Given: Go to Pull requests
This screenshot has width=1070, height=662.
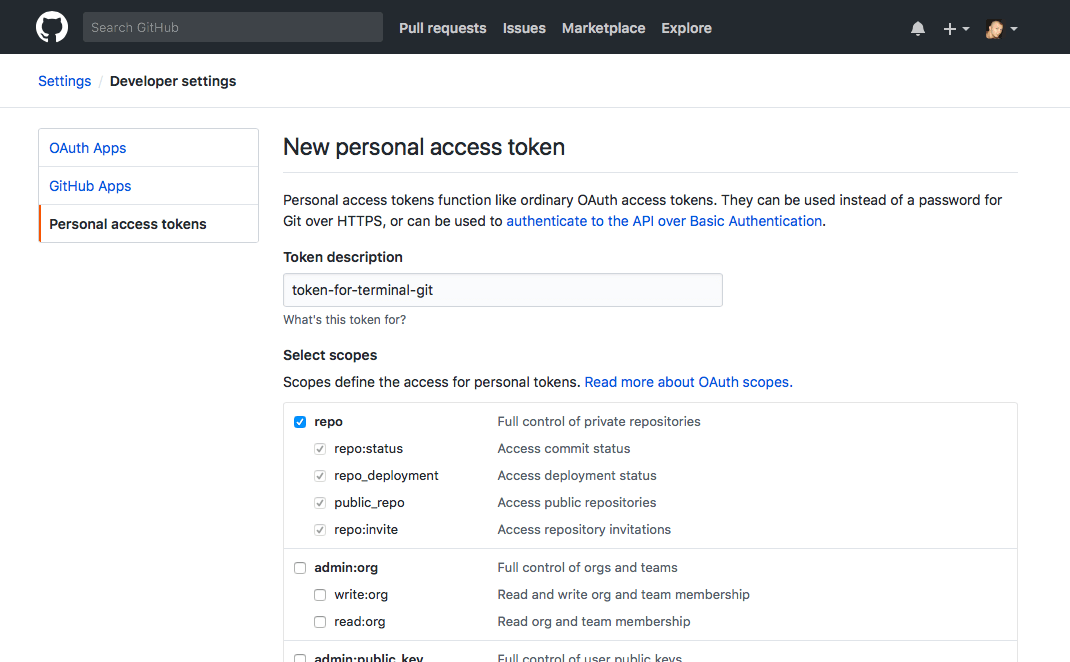Looking at the screenshot, I should point(442,28).
